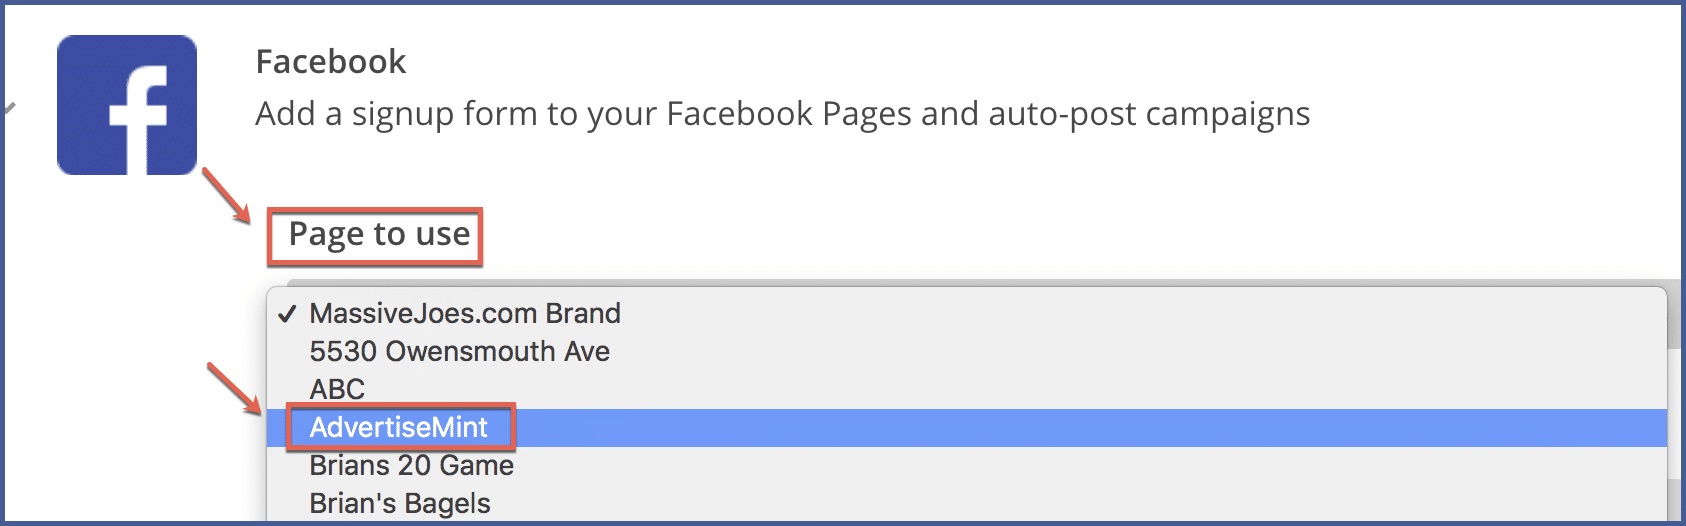
Task: Click the red box around AdvertiseMint
Action: pos(401,428)
